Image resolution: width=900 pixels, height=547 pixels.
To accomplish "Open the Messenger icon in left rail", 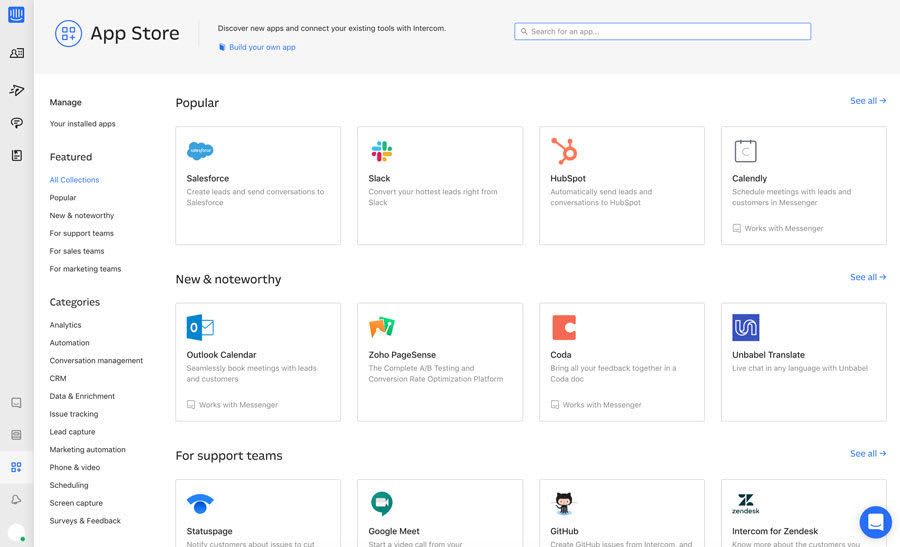I will coord(16,403).
